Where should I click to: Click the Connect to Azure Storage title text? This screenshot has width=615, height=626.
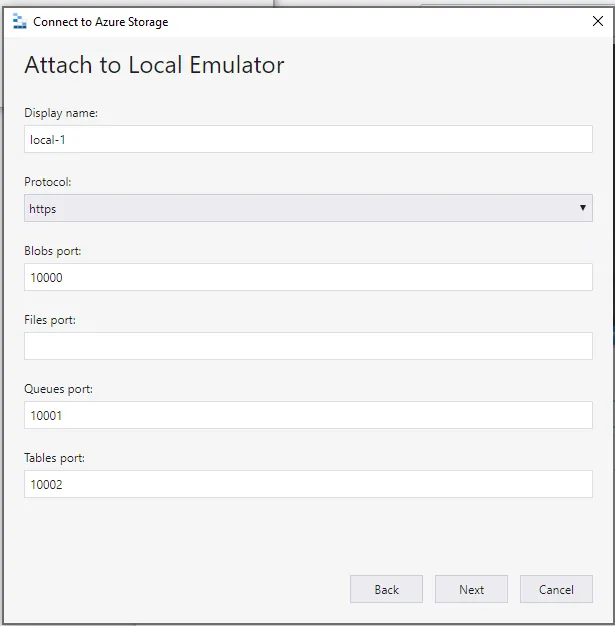[x=101, y=22]
